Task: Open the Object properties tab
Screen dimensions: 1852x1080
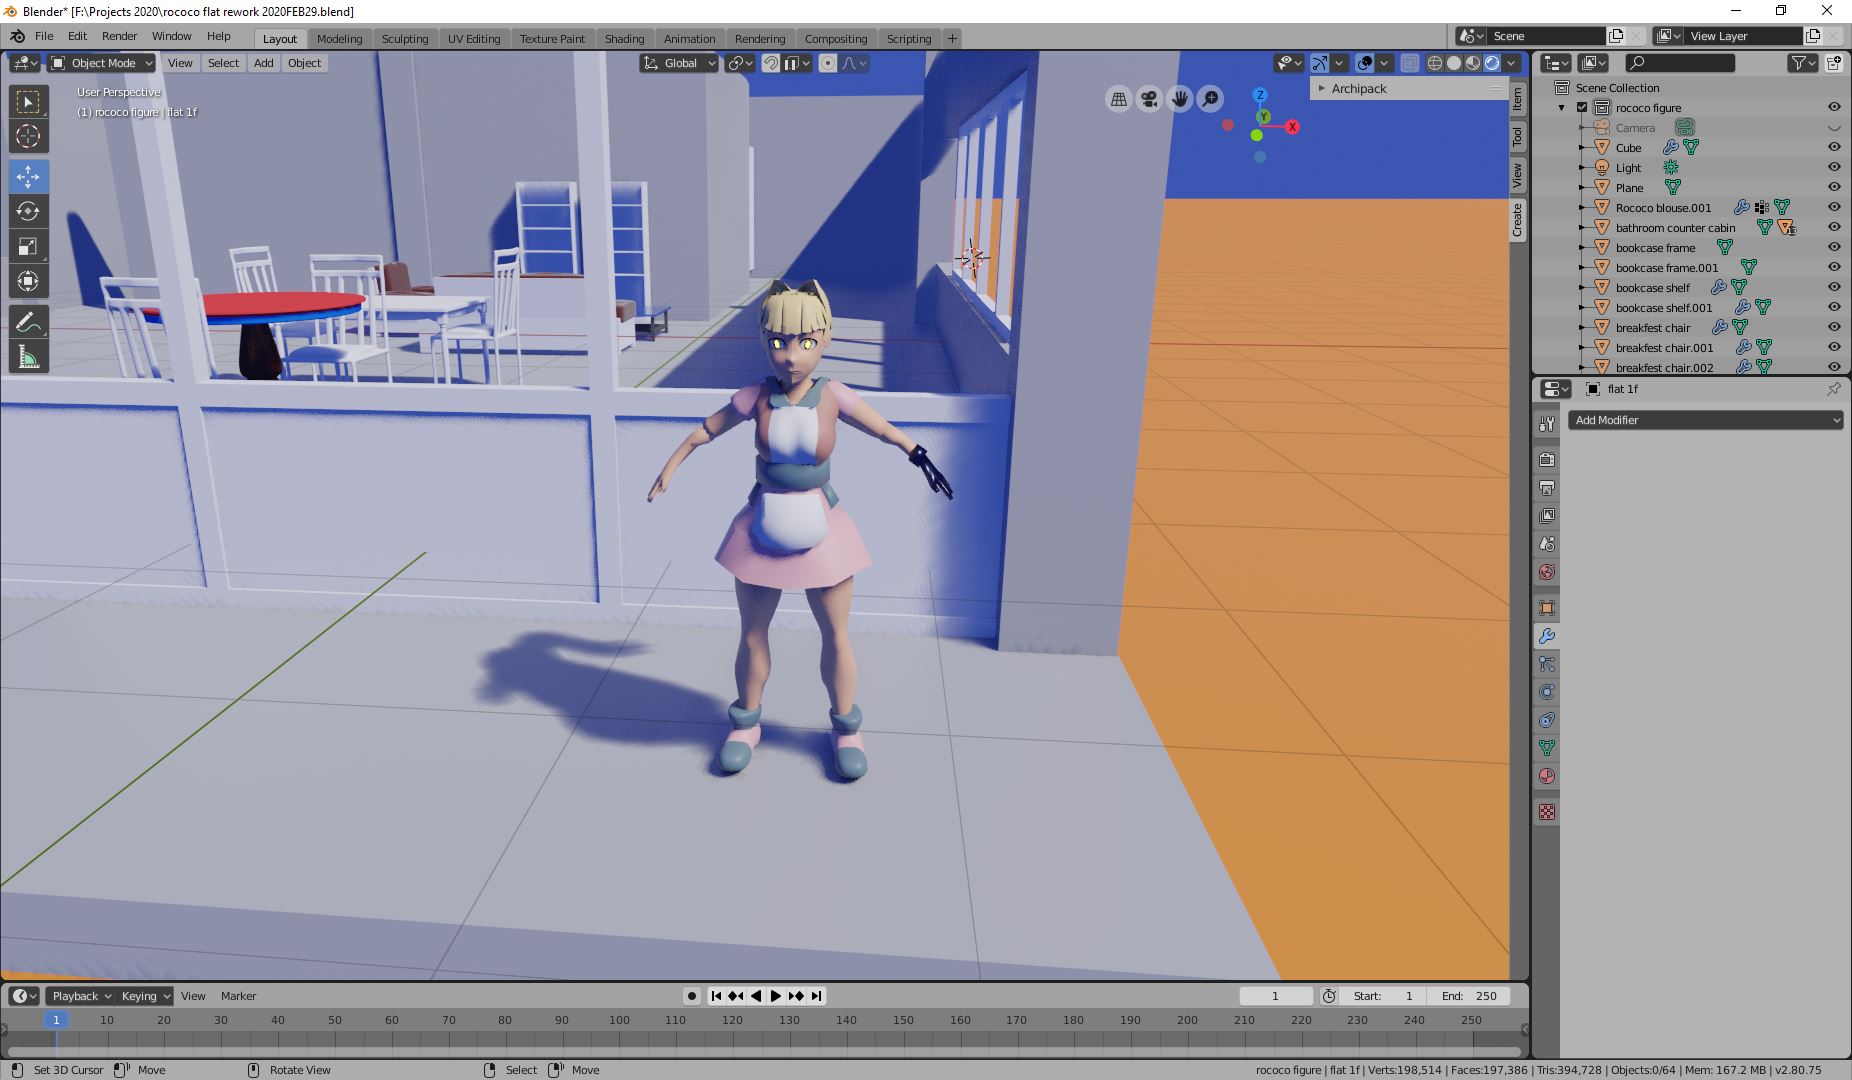Action: pyautogui.click(x=1547, y=608)
